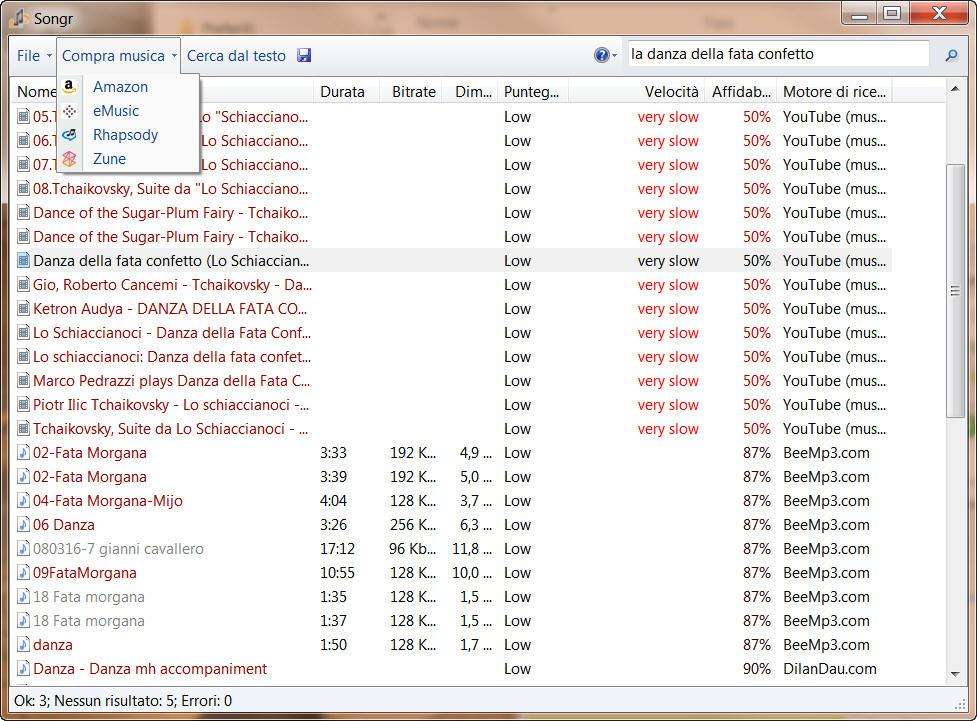This screenshot has height=721, width=977.
Task: Sort by Bitrate column header
Action: tap(411, 92)
